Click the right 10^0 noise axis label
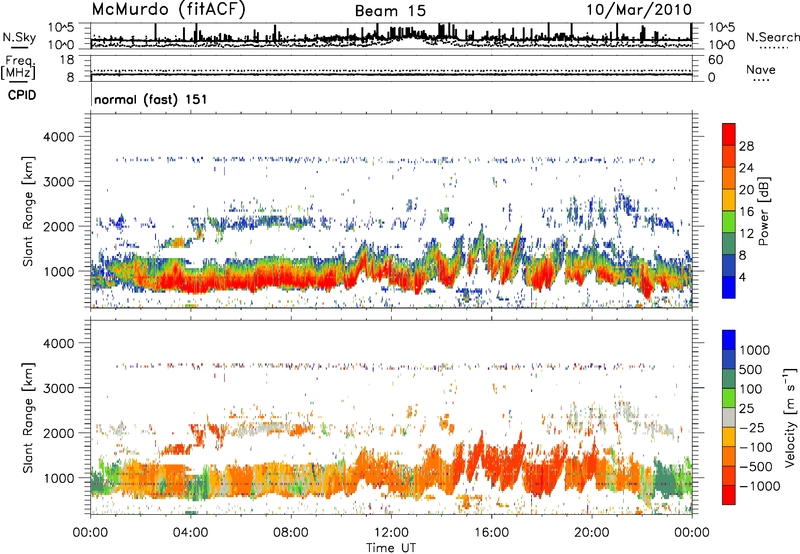This screenshot has width=800, height=554. tap(721, 45)
